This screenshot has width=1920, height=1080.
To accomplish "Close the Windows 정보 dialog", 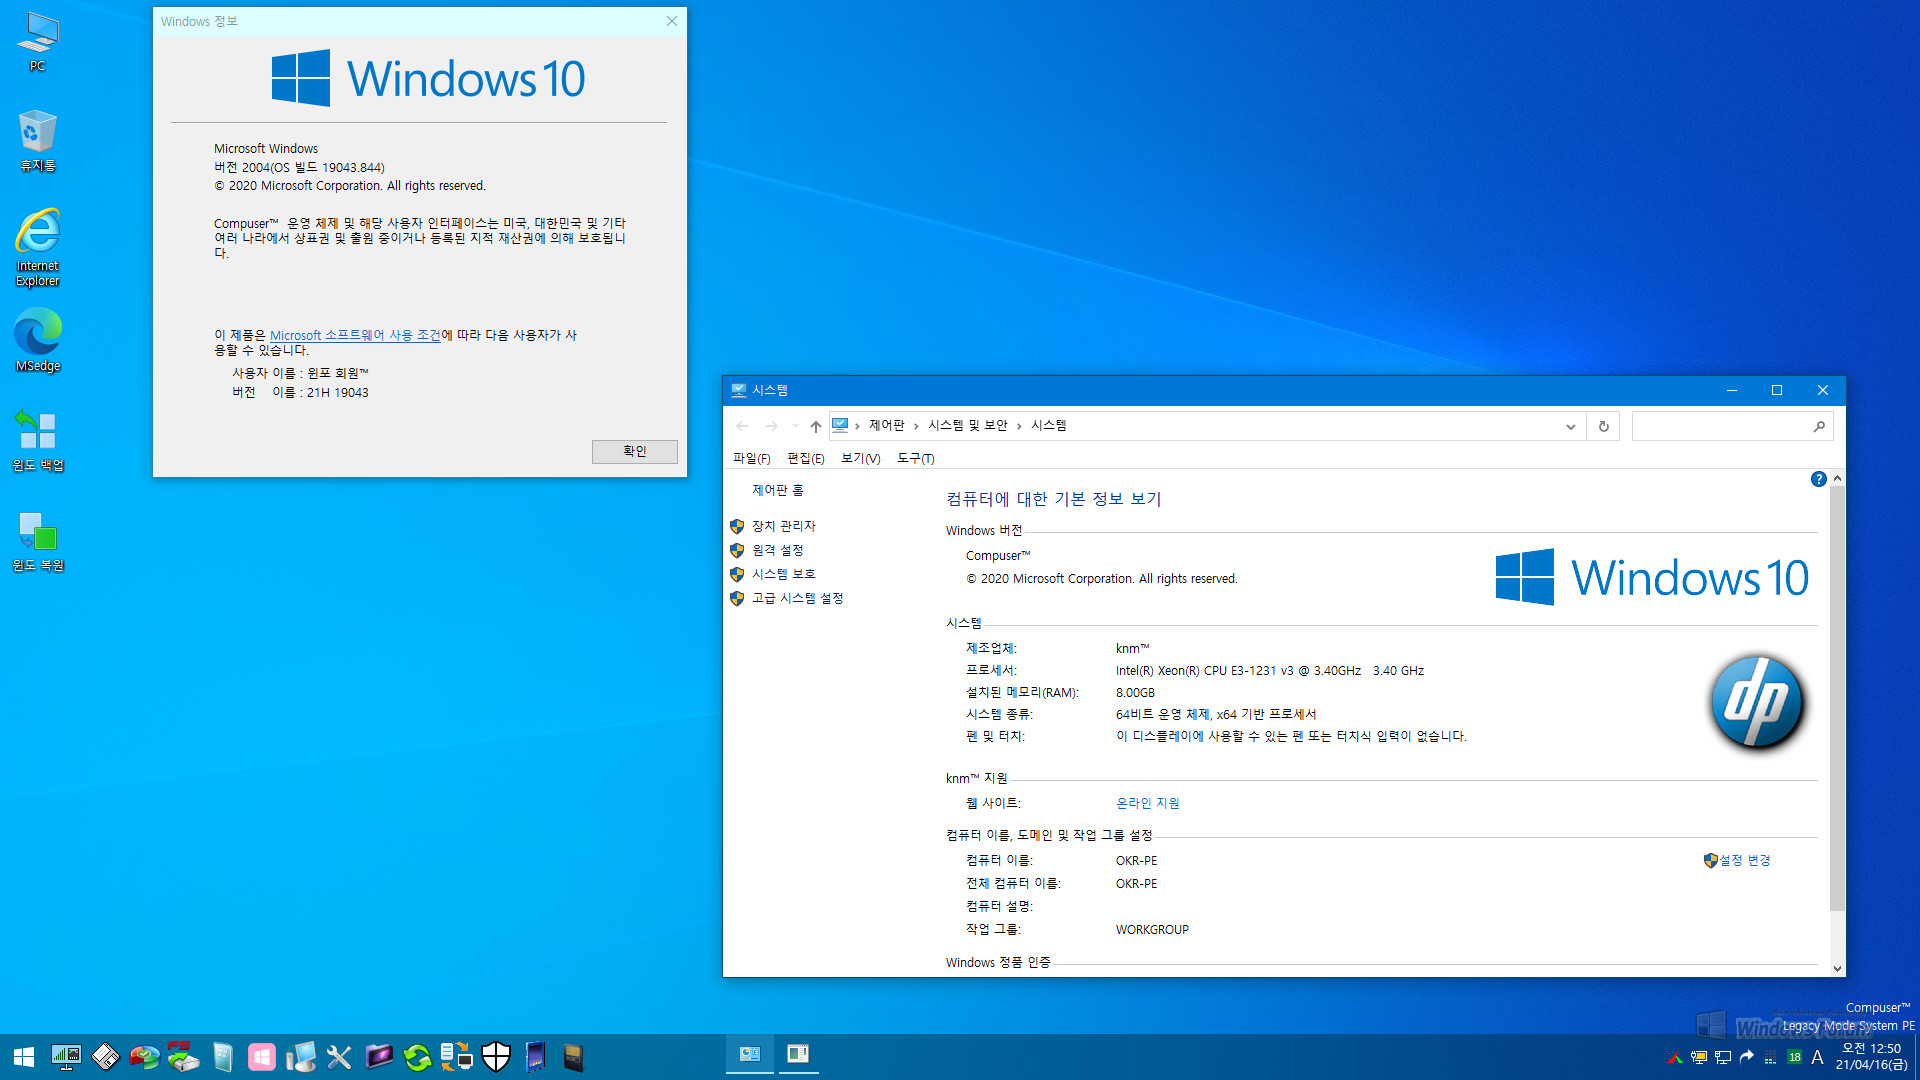I will [x=672, y=21].
